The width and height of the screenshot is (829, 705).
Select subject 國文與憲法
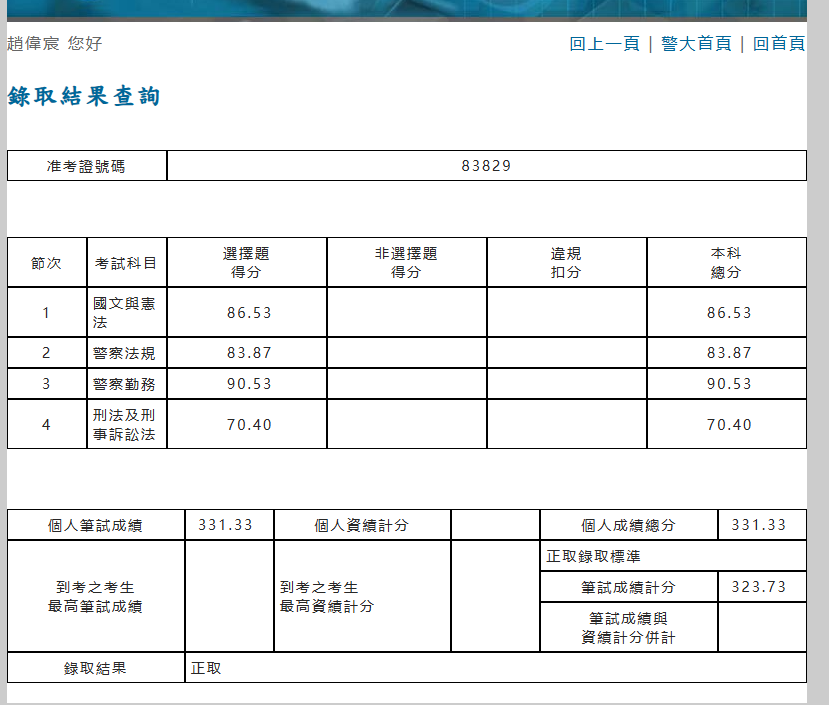click(x=124, y=313)
